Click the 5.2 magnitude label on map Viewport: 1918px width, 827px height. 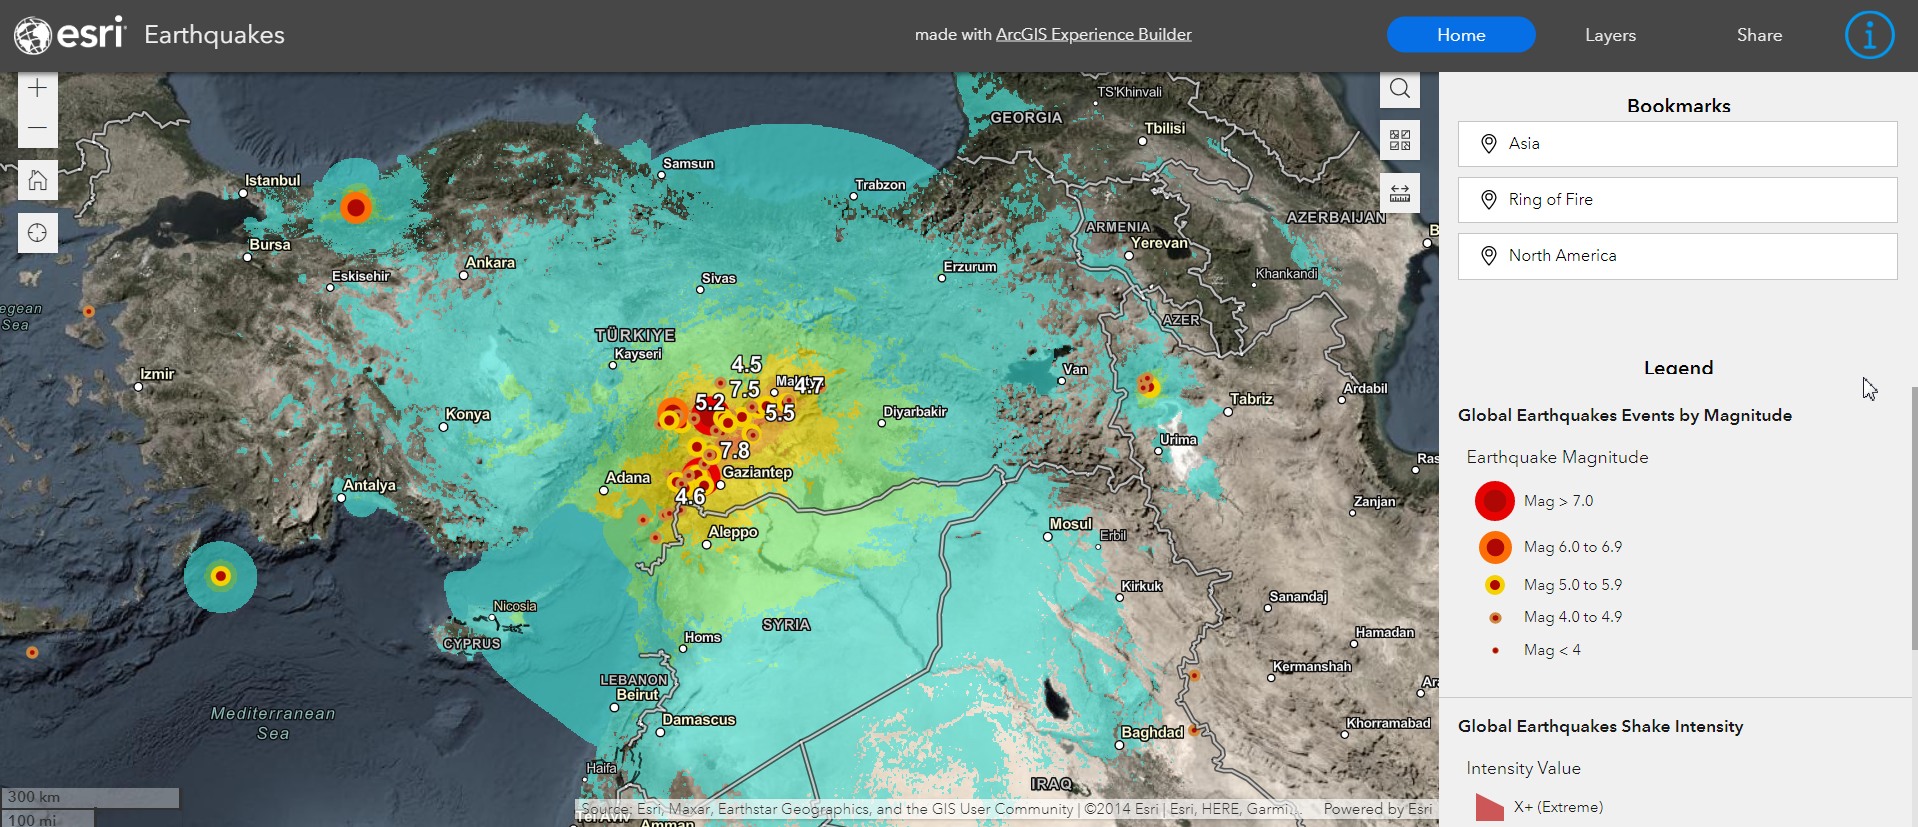point(710,403)
